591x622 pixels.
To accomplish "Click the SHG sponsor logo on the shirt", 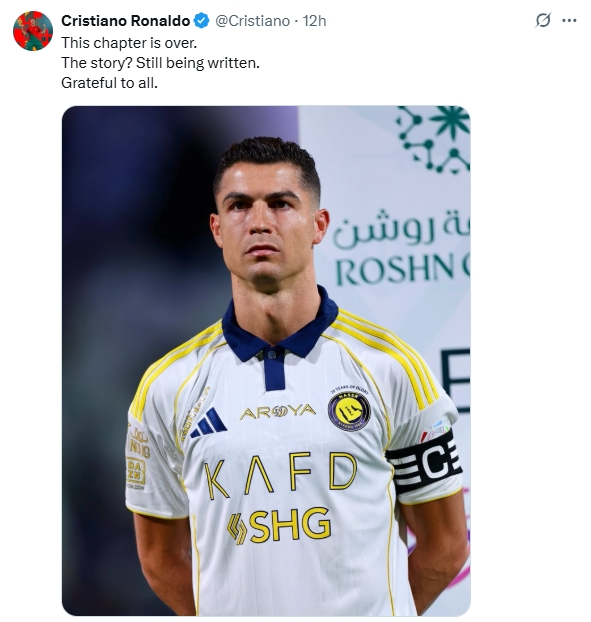I will pos(278,526).
